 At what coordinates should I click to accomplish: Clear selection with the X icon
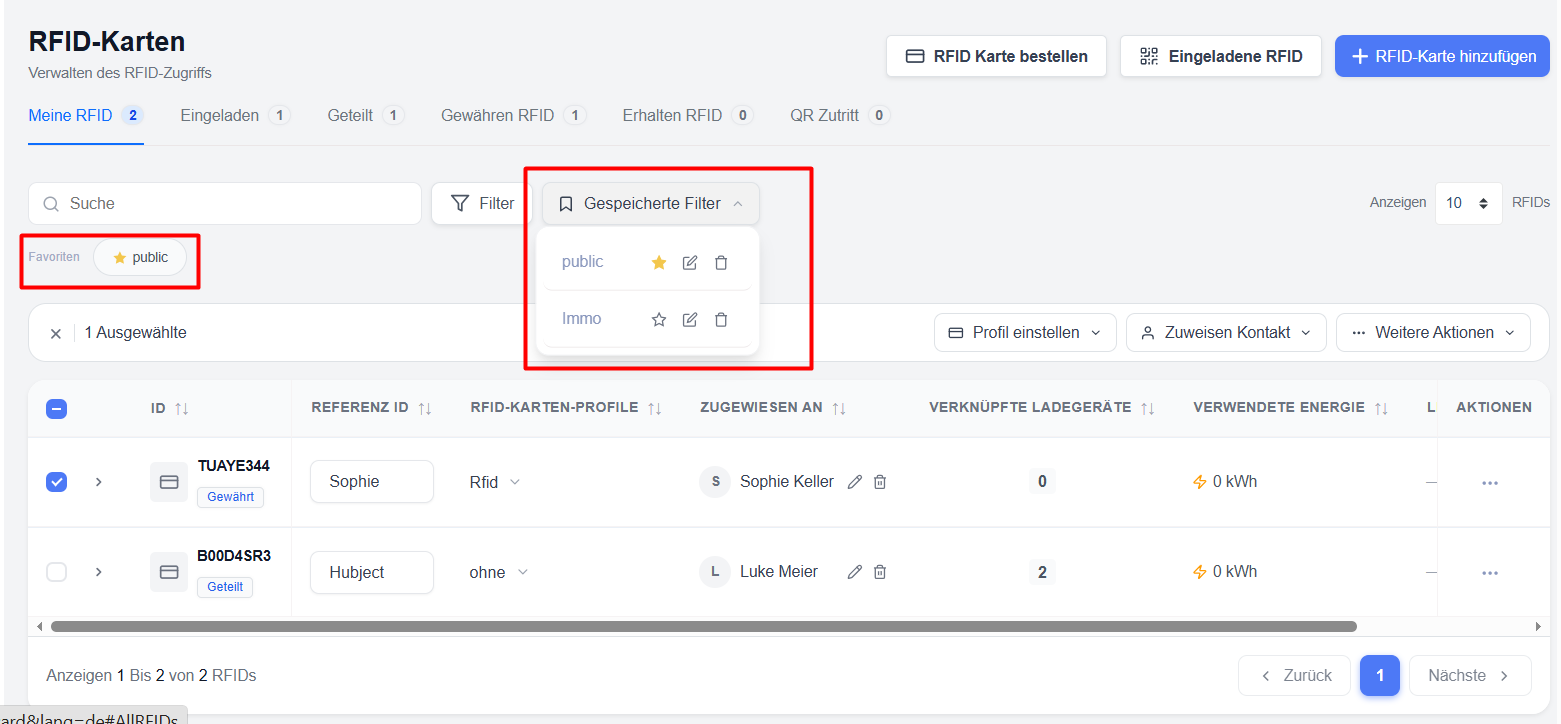56,333
